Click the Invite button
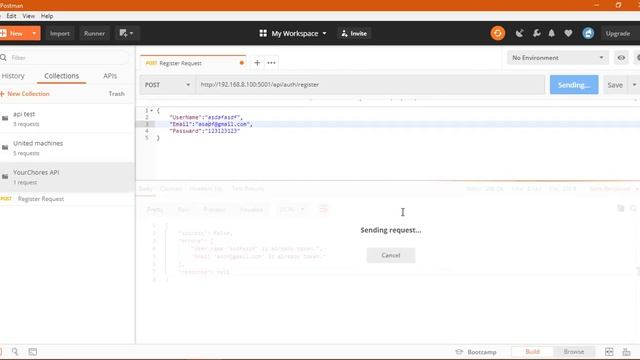The height and width of the screenshot is (360, 640). (354, 33)
